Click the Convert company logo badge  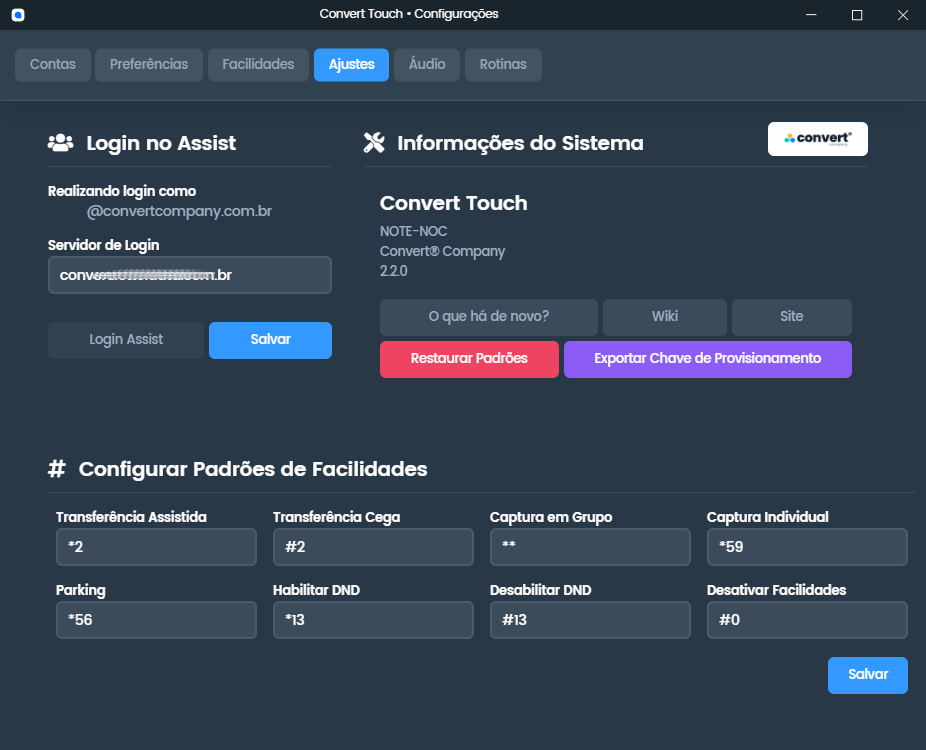(817, 139)
